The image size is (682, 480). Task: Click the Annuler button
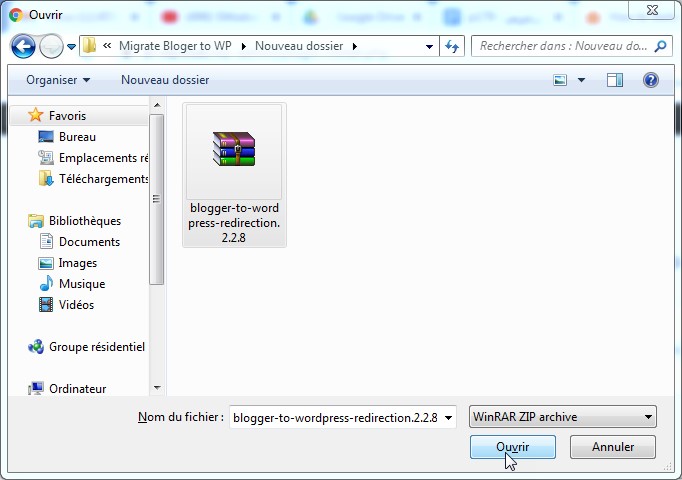click(x=612, y=447)
